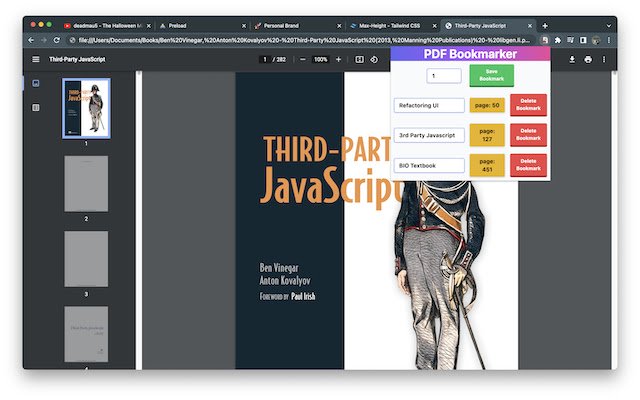Open a new browser tab
Viewport: 640px width, 400px height.
click(545, 26)
